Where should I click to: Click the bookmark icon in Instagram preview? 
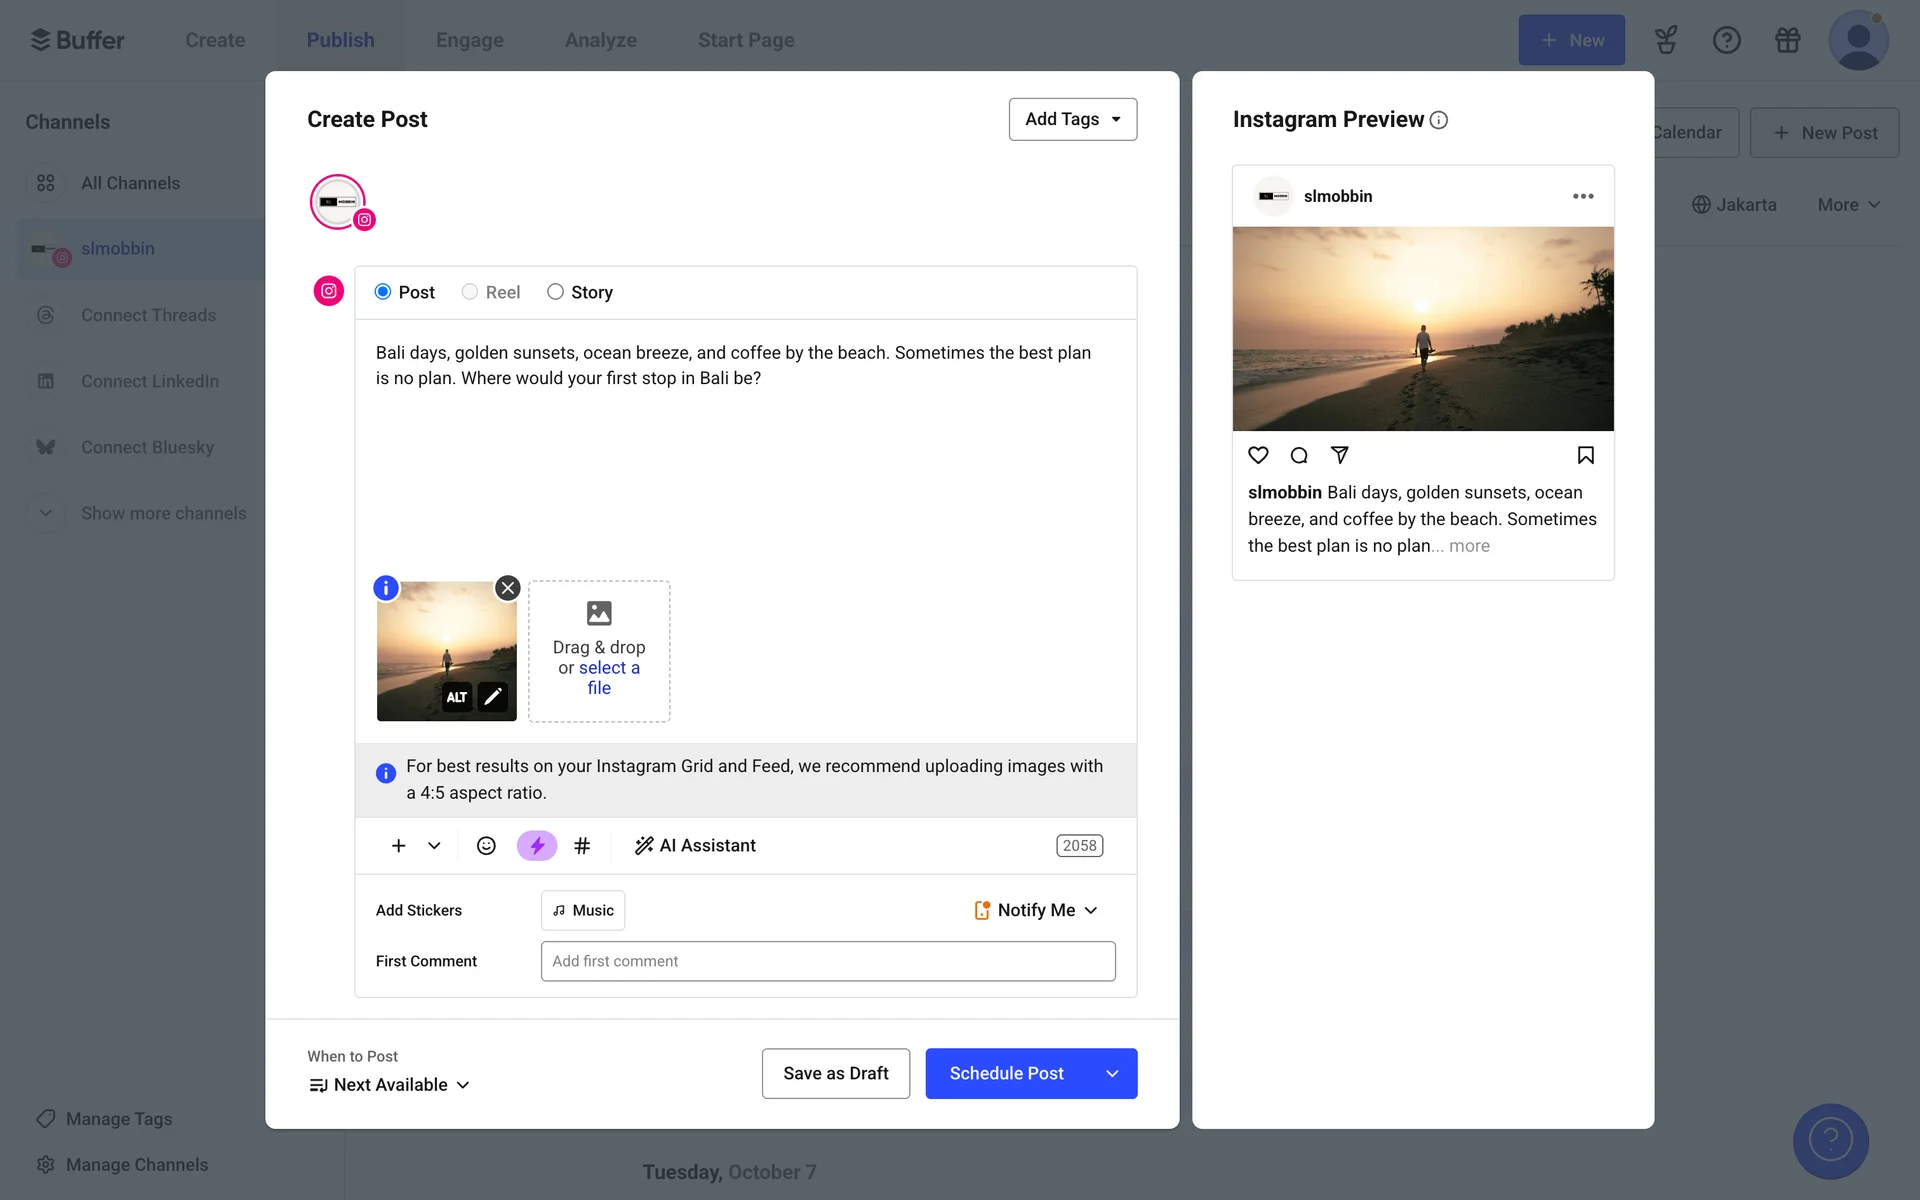pyautogui.click(x=1585, y=456)
